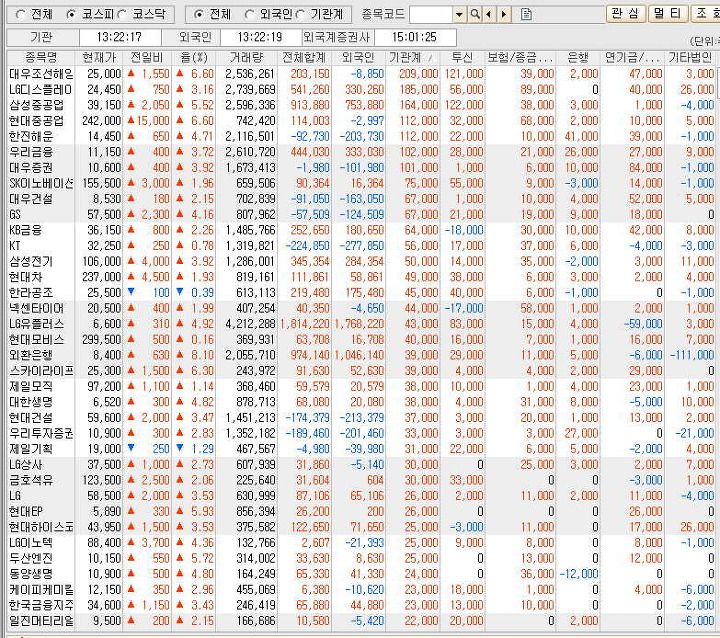Select the 외환은행 stock row name

click(x=31, y=355)
